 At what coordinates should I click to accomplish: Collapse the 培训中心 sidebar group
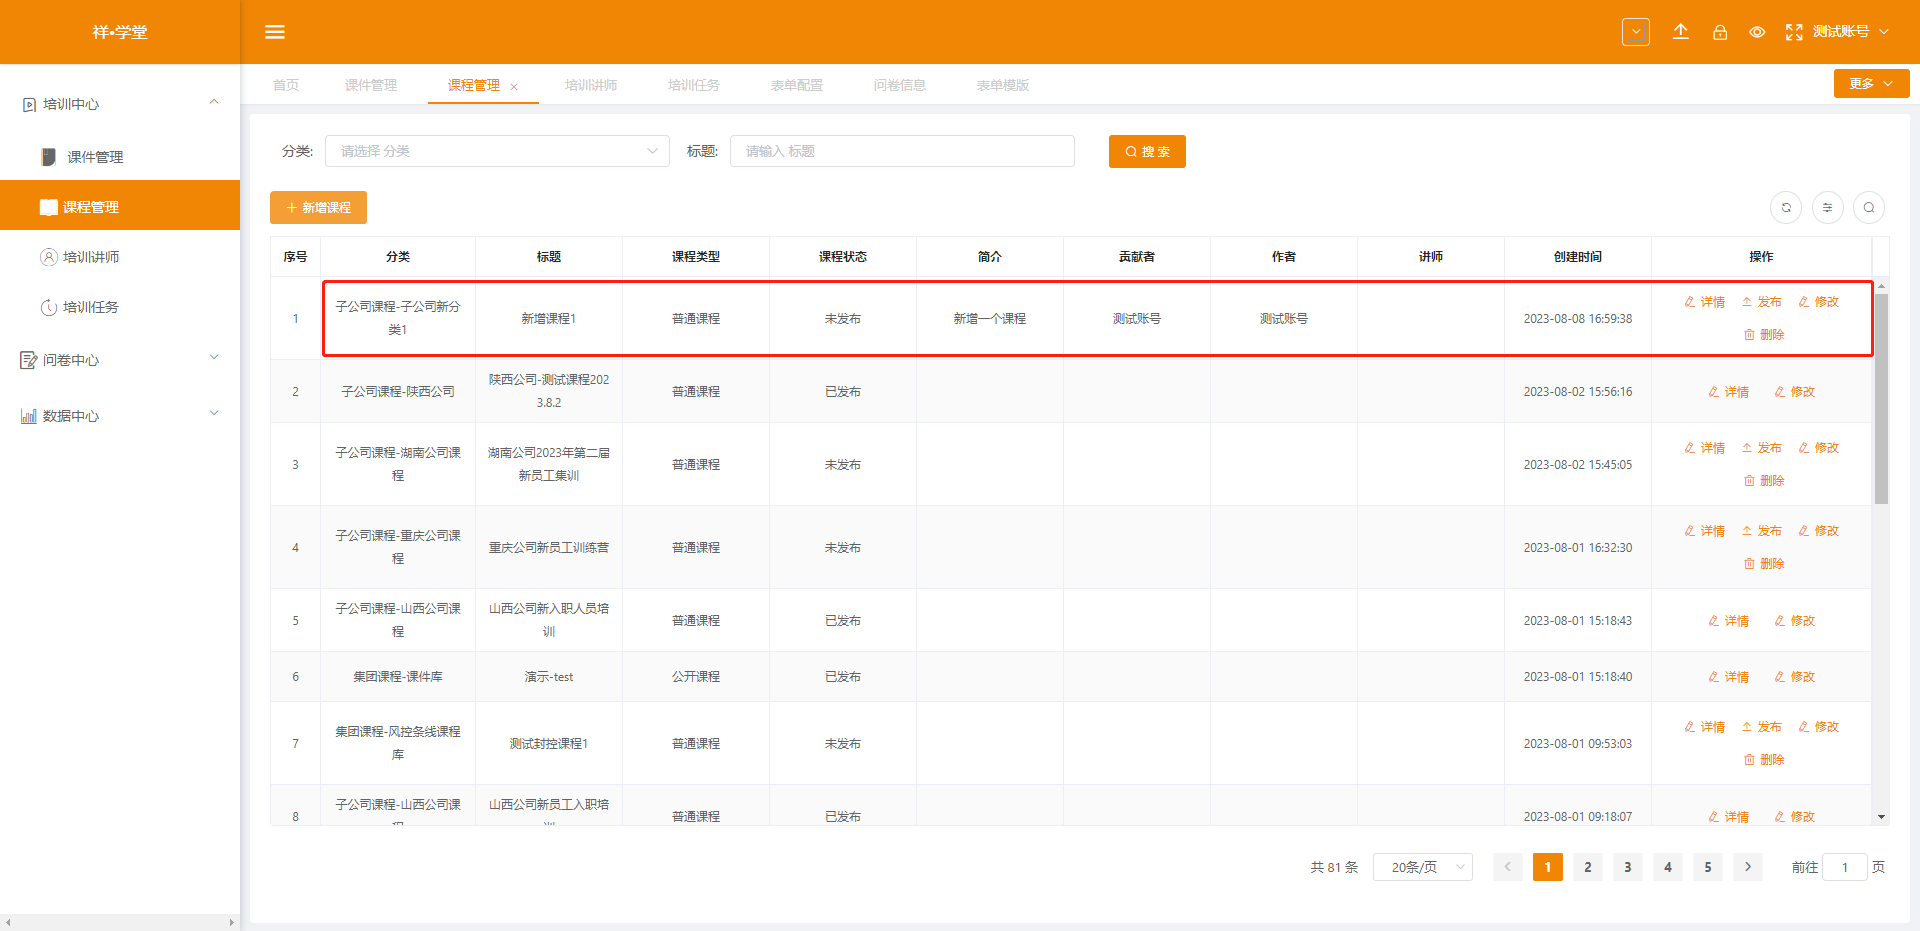120,104
